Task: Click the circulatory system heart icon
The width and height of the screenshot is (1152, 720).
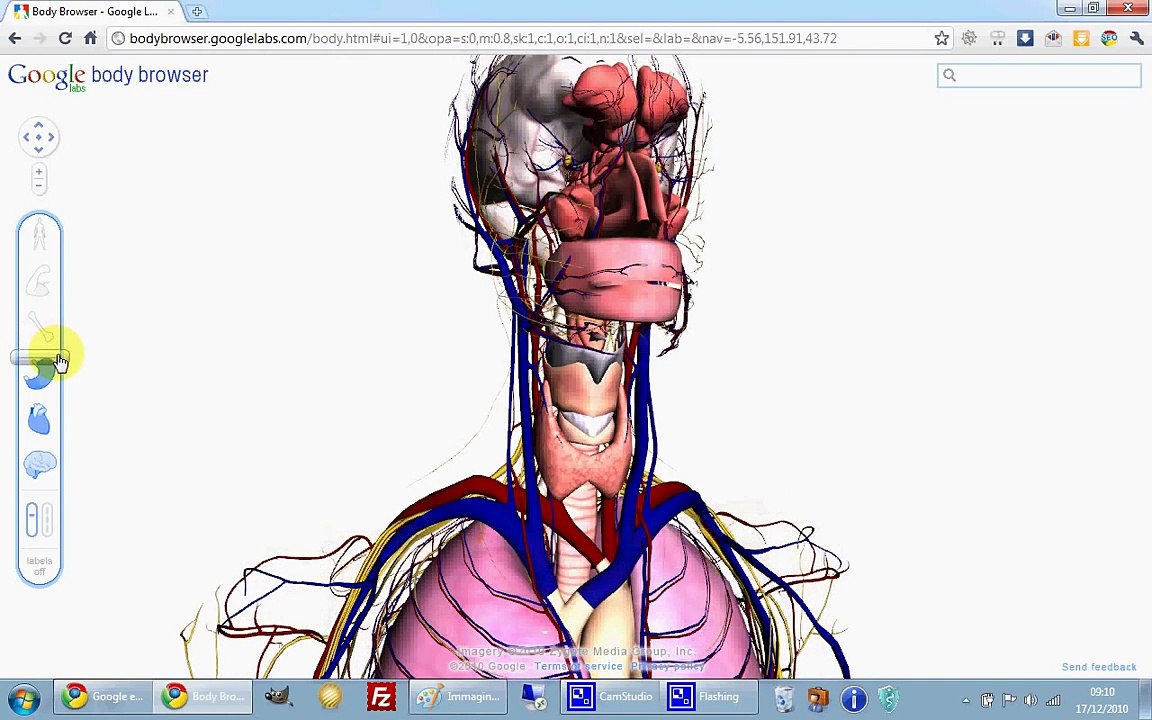Action: pos(39,420)
